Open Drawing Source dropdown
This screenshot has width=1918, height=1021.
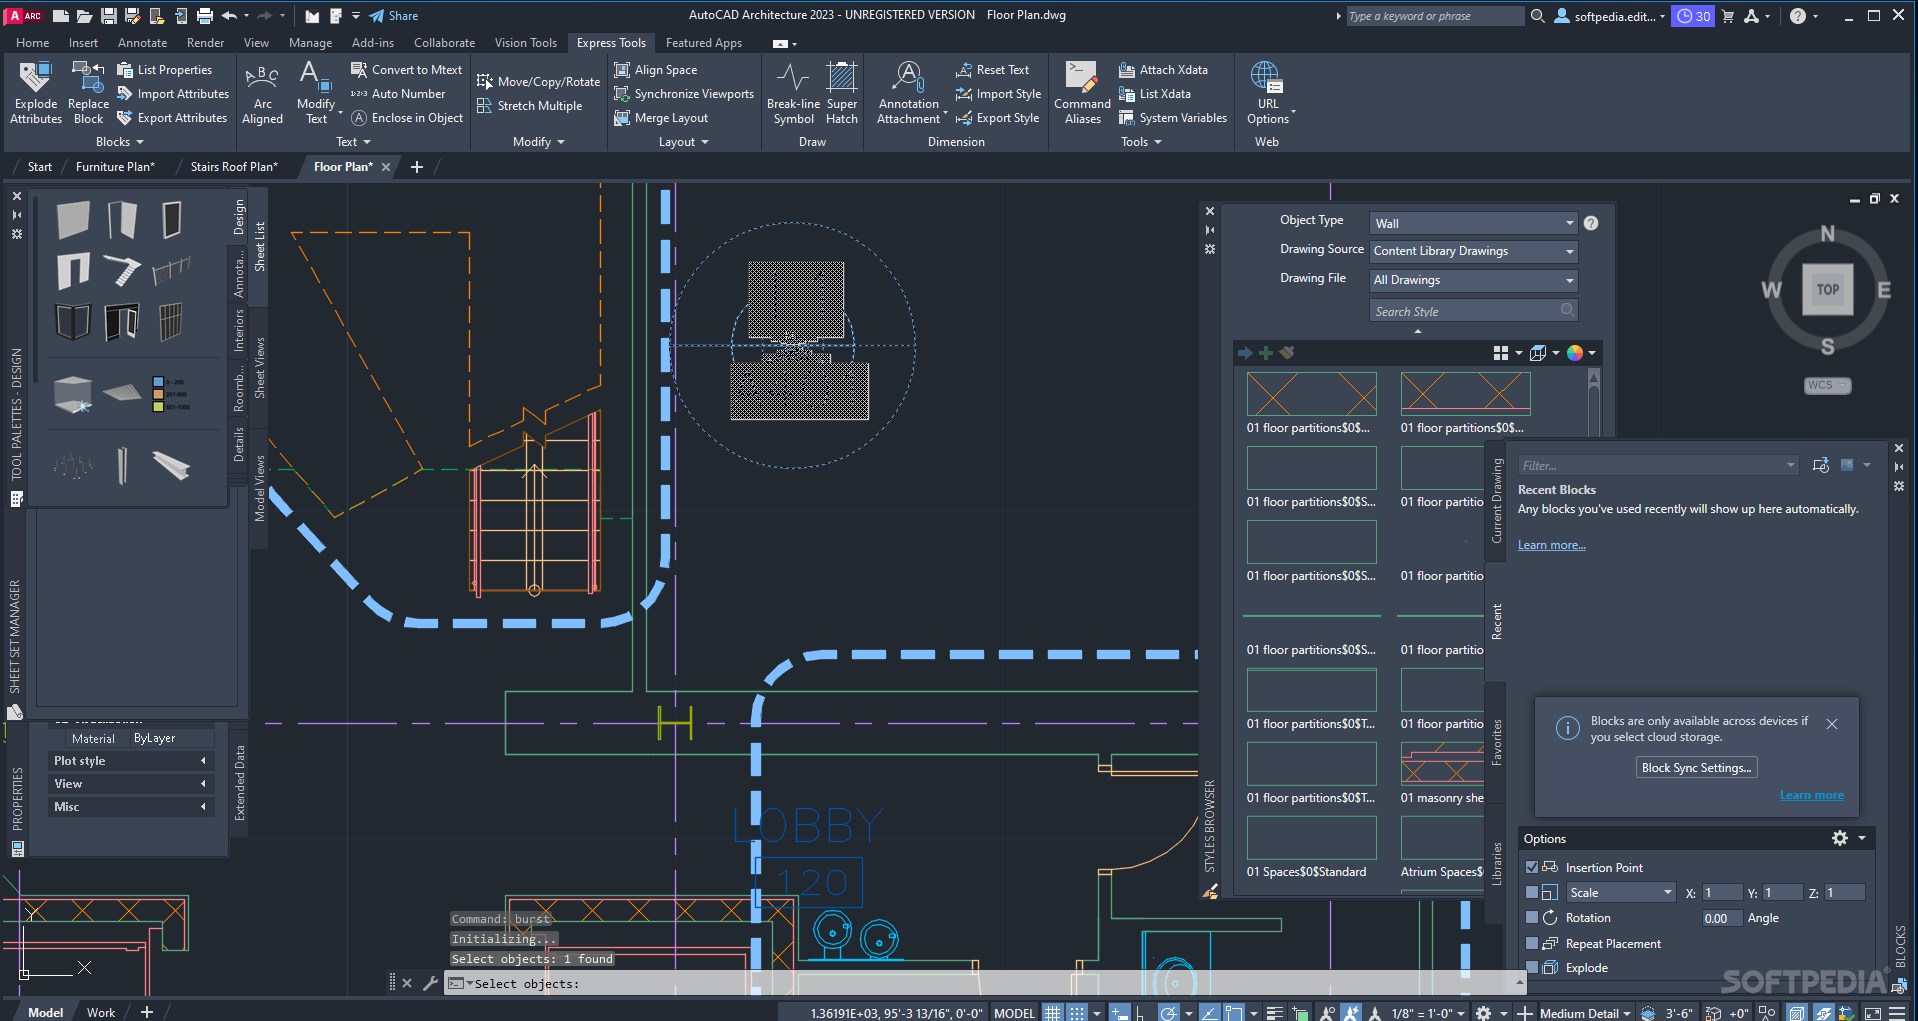click(1474, 251)
